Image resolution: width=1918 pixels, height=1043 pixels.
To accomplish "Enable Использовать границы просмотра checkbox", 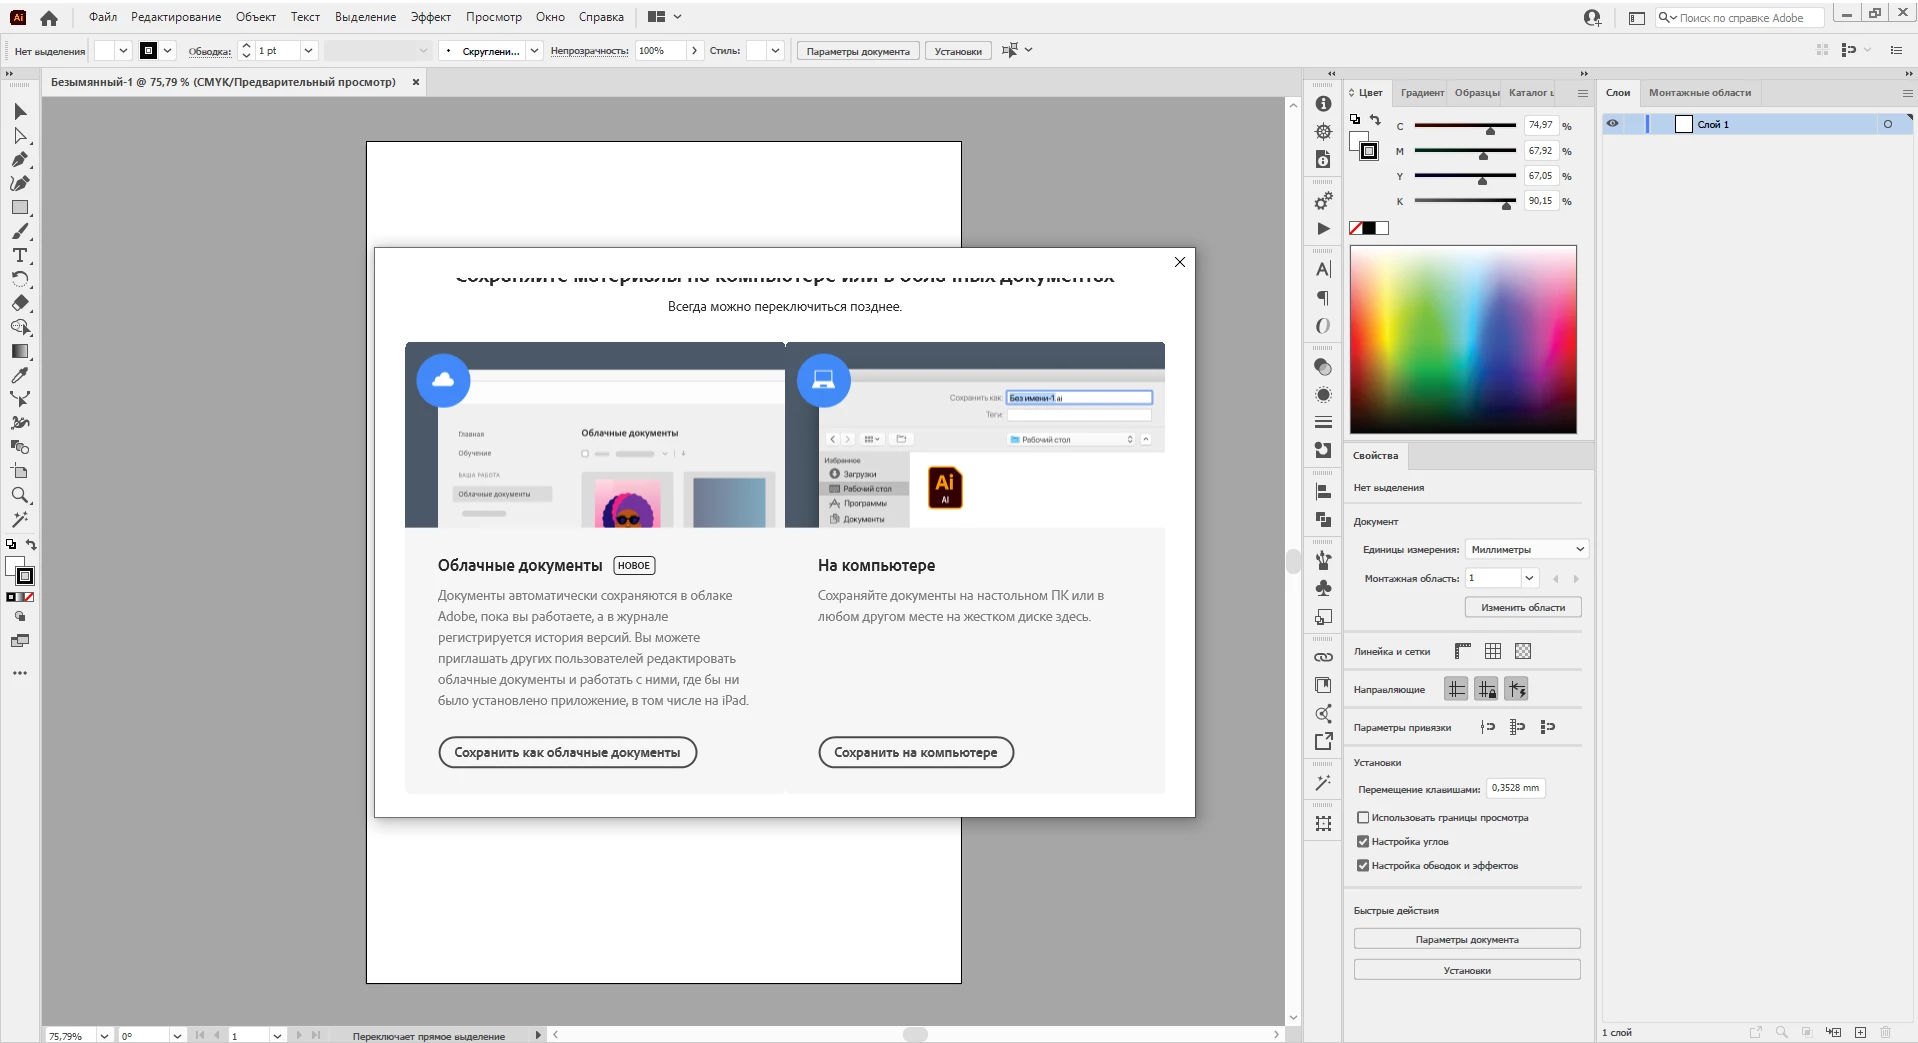I will point(1362,818).
